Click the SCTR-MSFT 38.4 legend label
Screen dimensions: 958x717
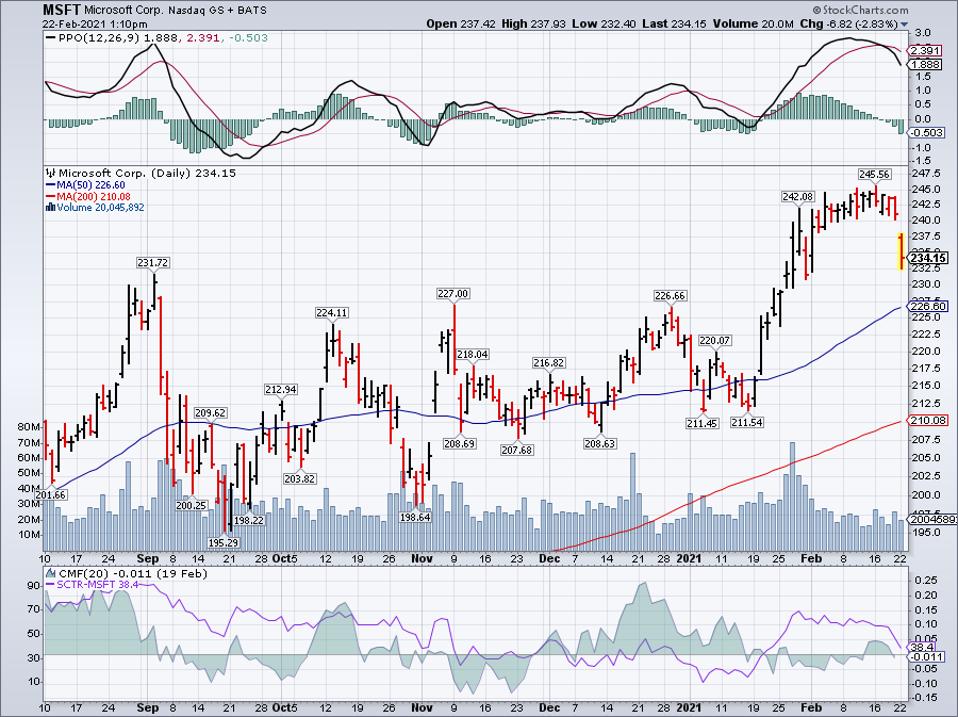point(93,584)
